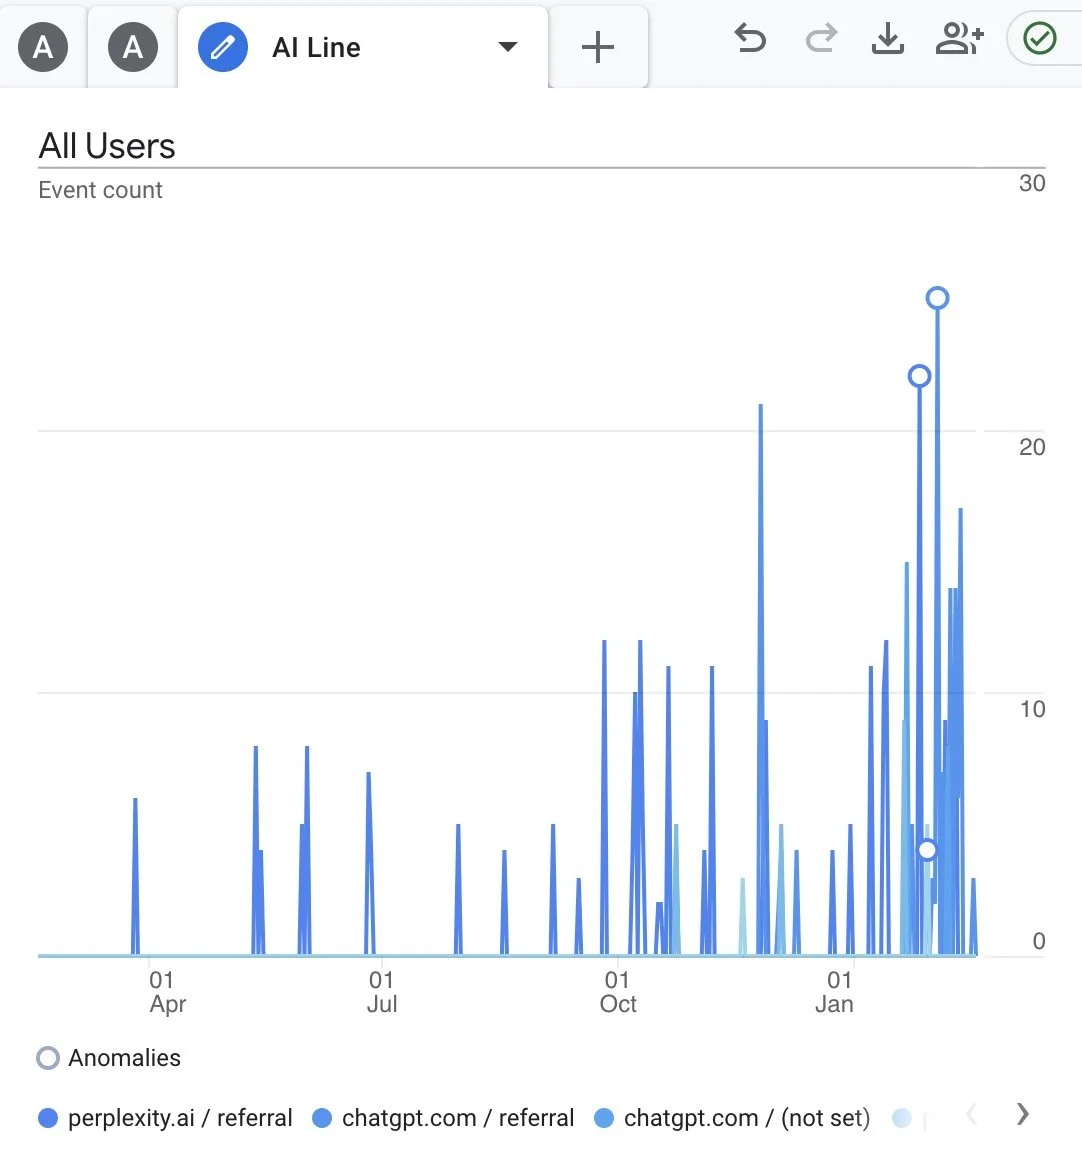The width and height of the screenshot is (1082, 1166).
Task: Click the green checkmark status icon
Action: 1040,38
